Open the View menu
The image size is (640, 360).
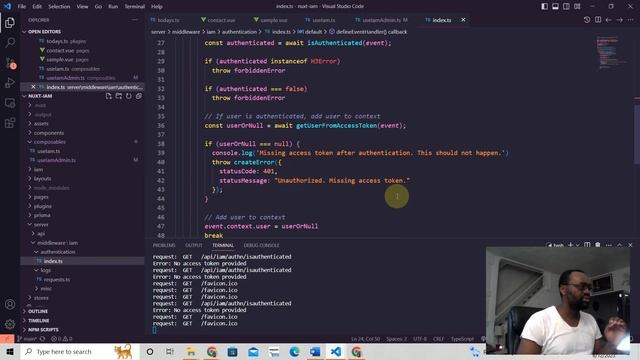click(82, 6)
